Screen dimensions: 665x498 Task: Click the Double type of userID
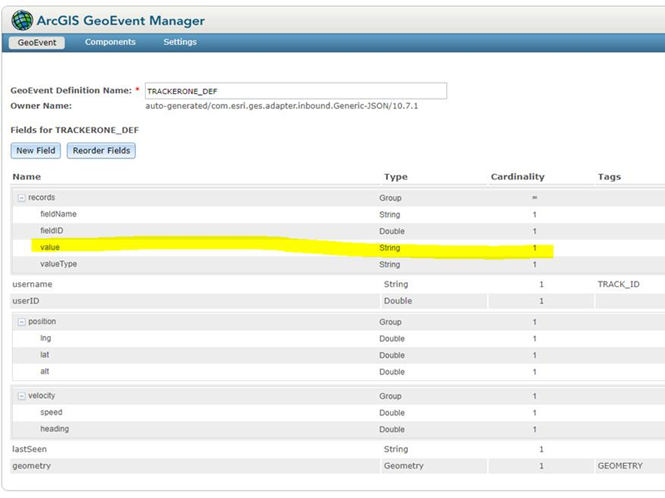click(398, 301)
